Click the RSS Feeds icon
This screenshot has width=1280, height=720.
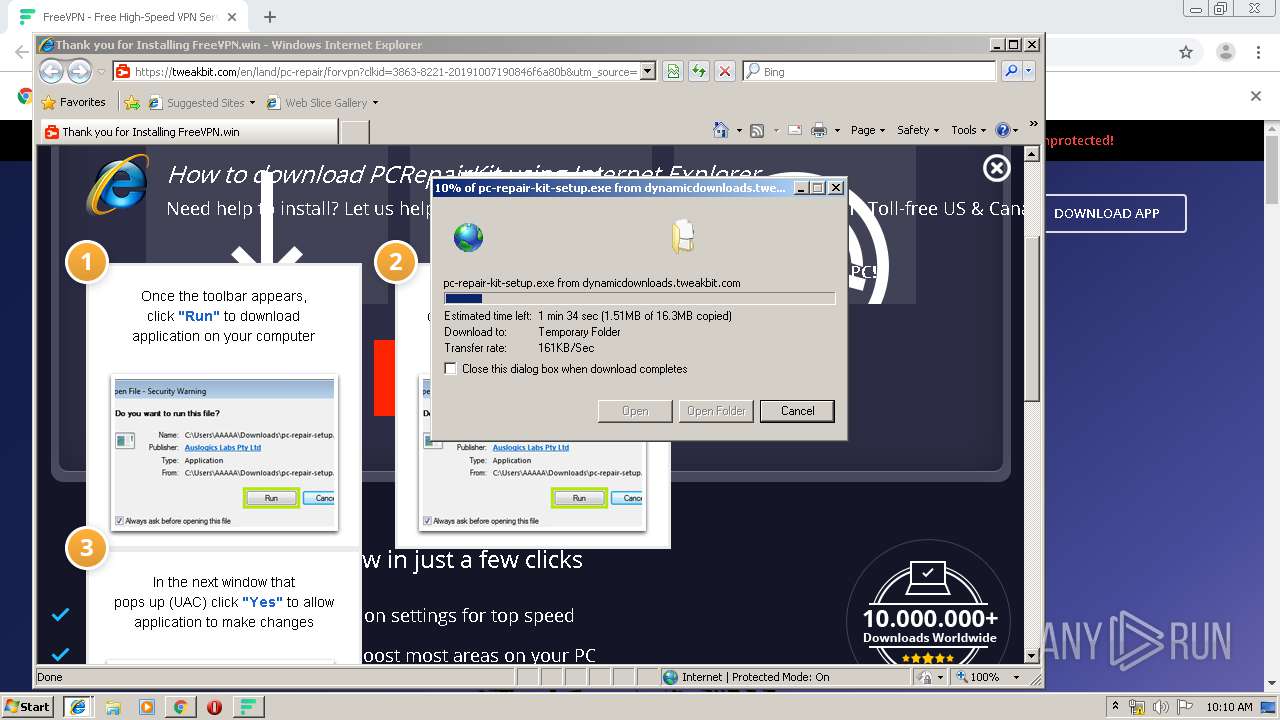(x=757, y=130)
